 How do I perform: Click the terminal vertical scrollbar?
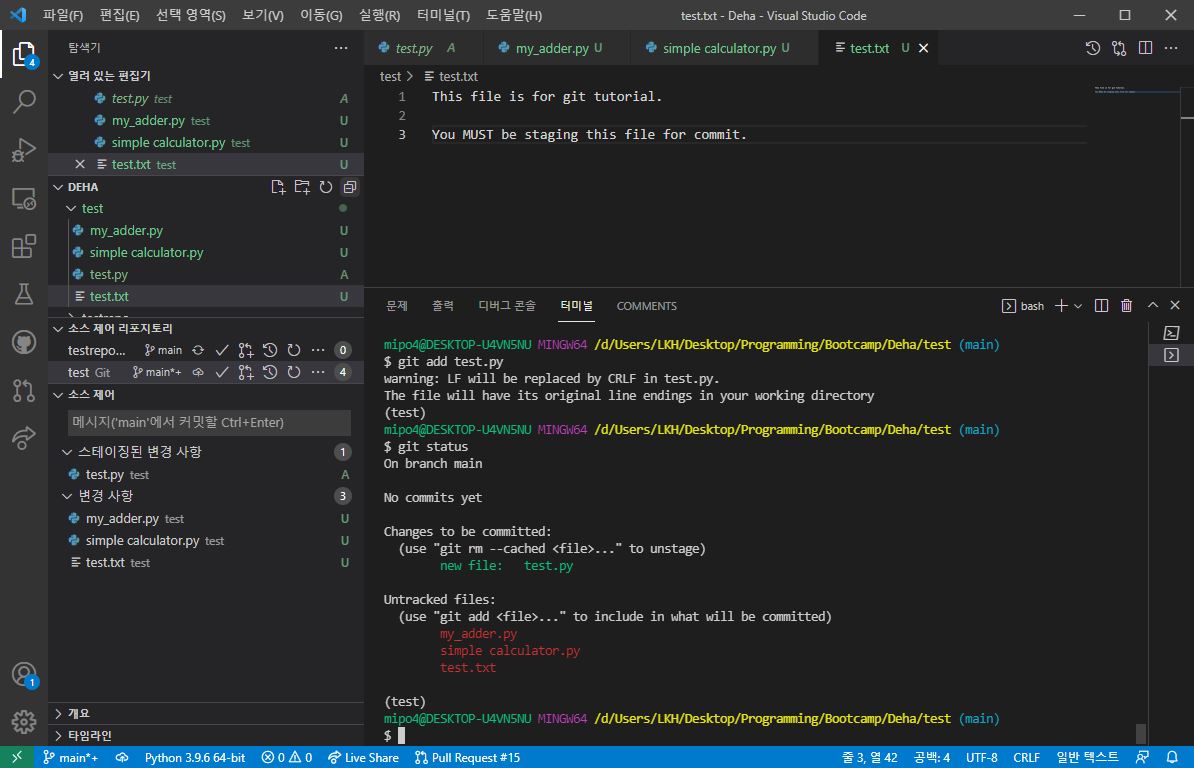pyautogui.click(x=1141, y=733)
